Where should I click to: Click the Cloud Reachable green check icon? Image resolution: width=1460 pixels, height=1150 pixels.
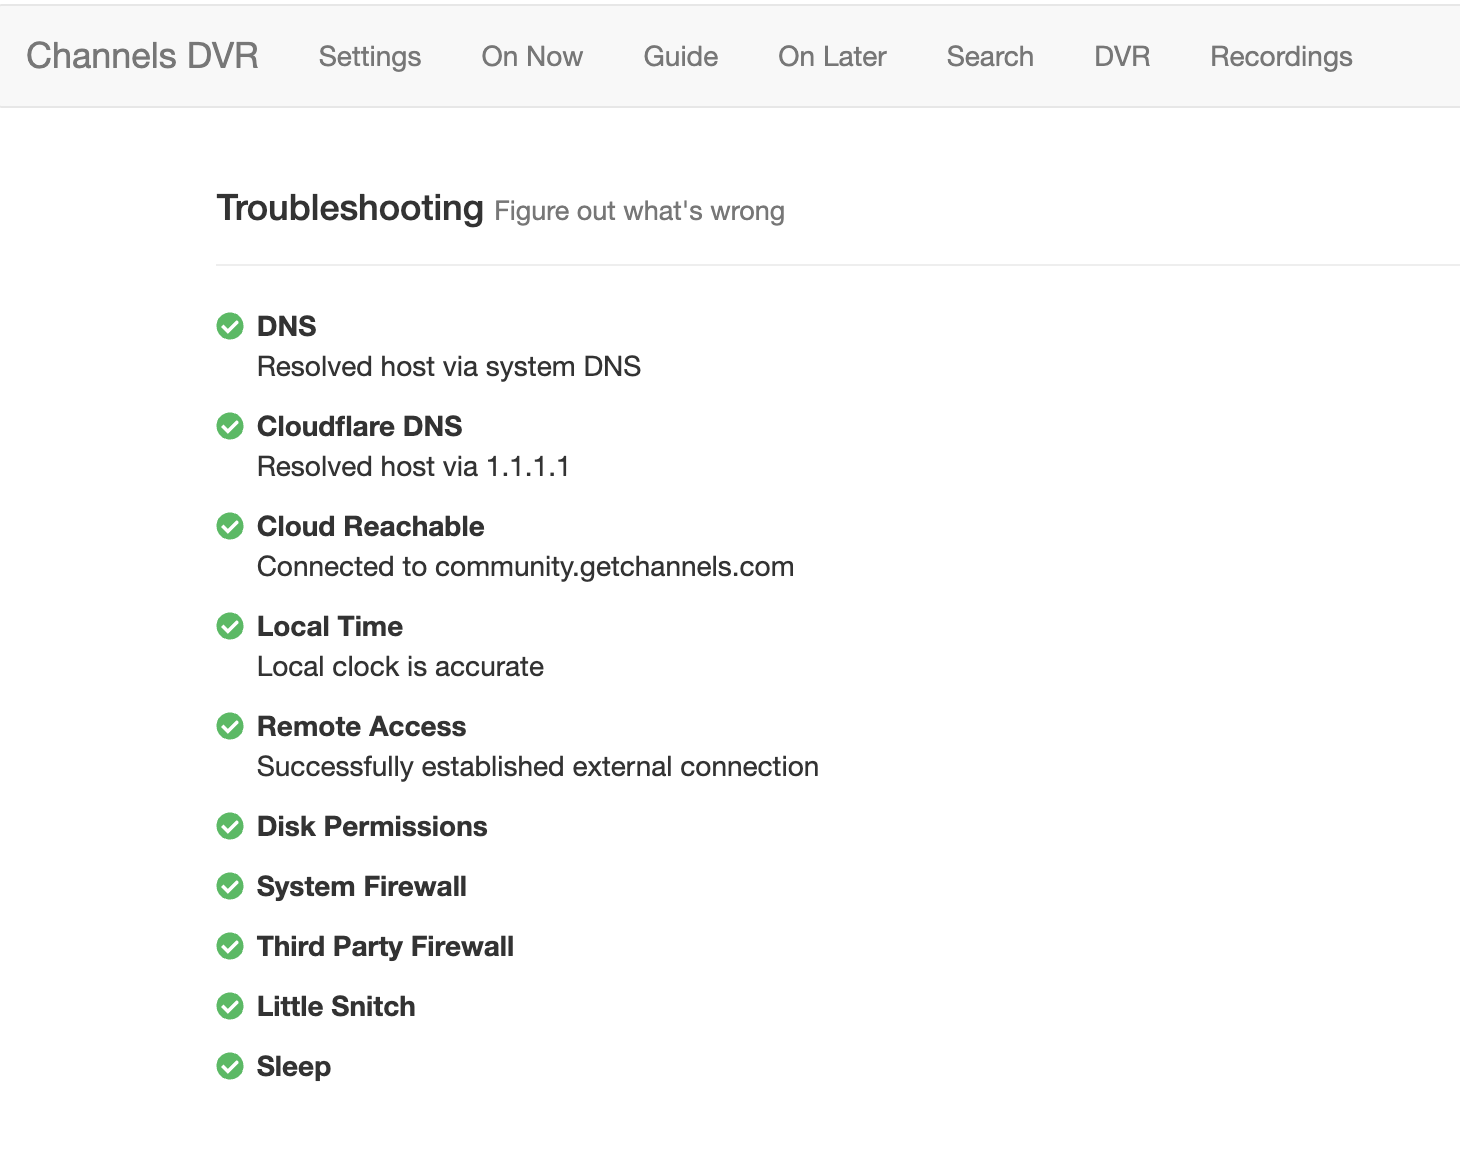pyautogui.click(x=230, y=526)
